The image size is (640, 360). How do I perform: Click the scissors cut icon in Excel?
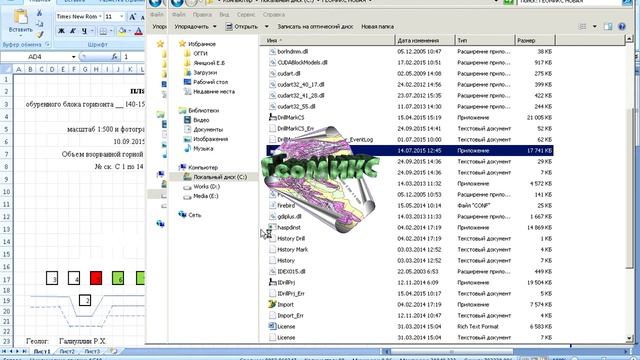(x=40, y=13)
